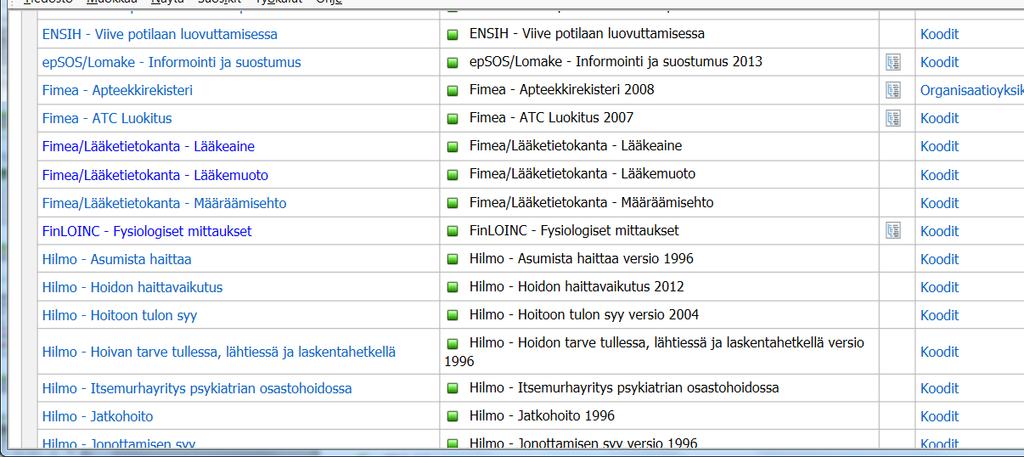Click Koodit in Hilmo - Asumista haittaa row

point(939,259)
